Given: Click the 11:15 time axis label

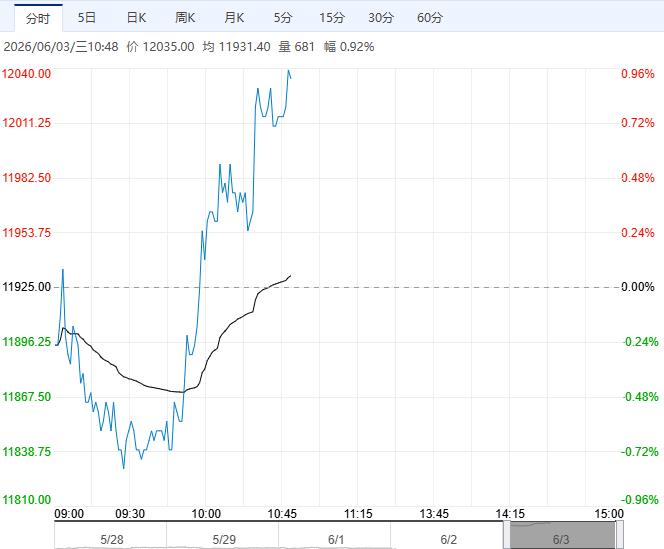Looking at the screenshot, I should coord(358,514).
